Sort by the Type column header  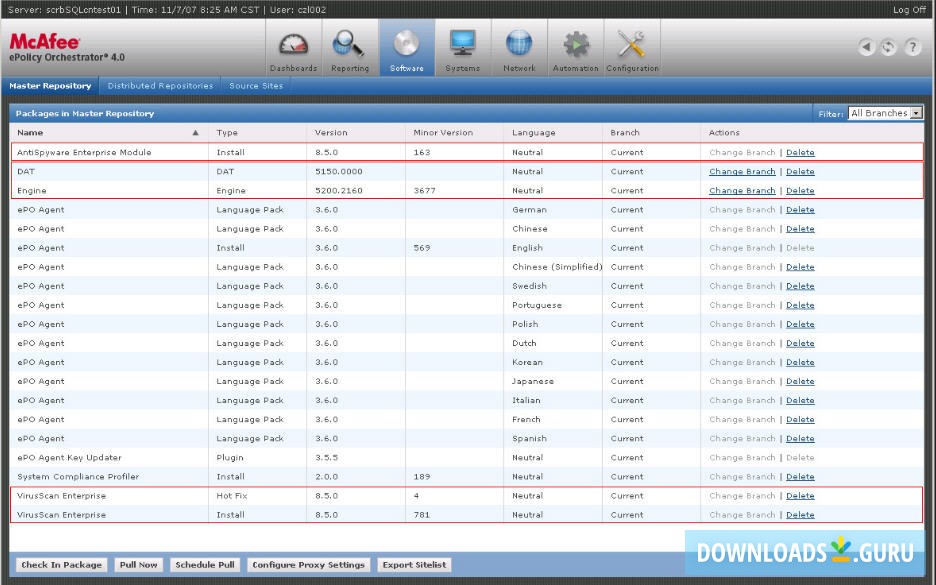tap(227, 133)
